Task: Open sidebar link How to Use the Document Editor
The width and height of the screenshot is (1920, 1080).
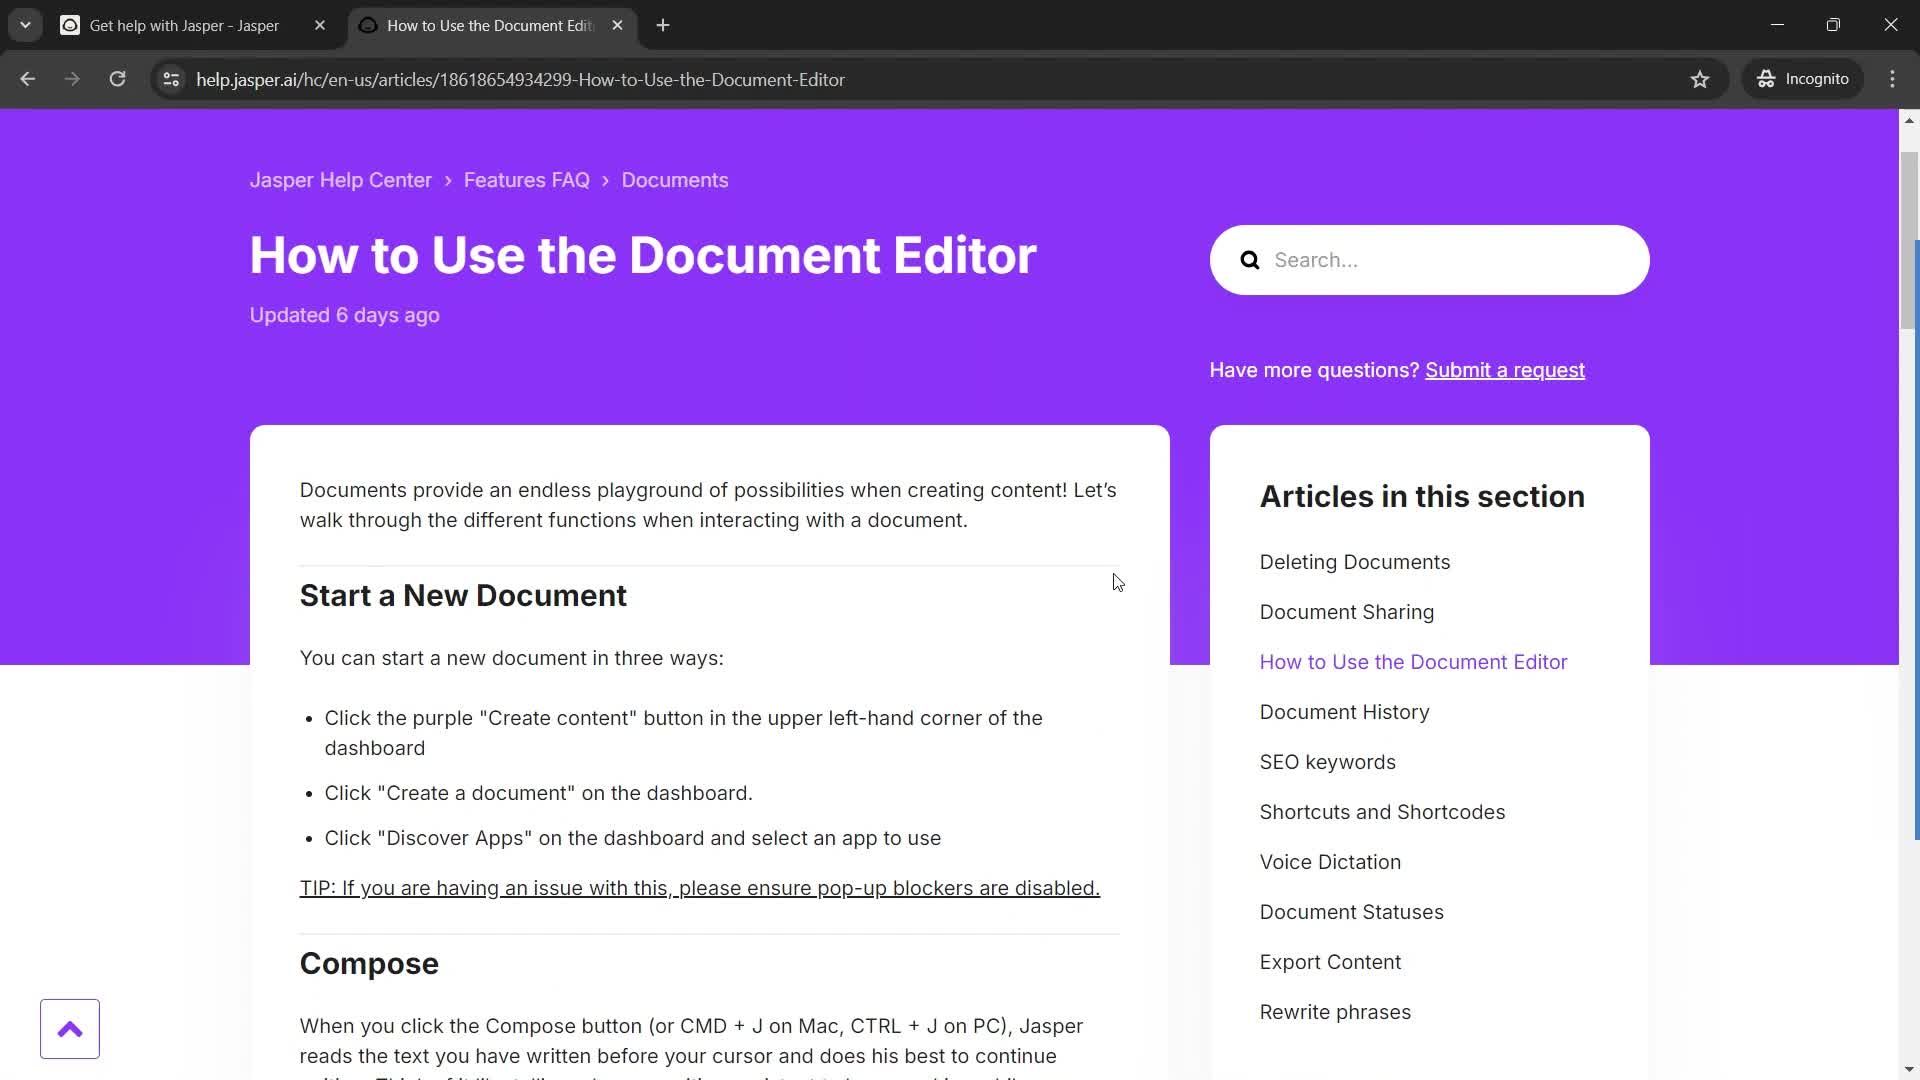Action: (1414, 662)
